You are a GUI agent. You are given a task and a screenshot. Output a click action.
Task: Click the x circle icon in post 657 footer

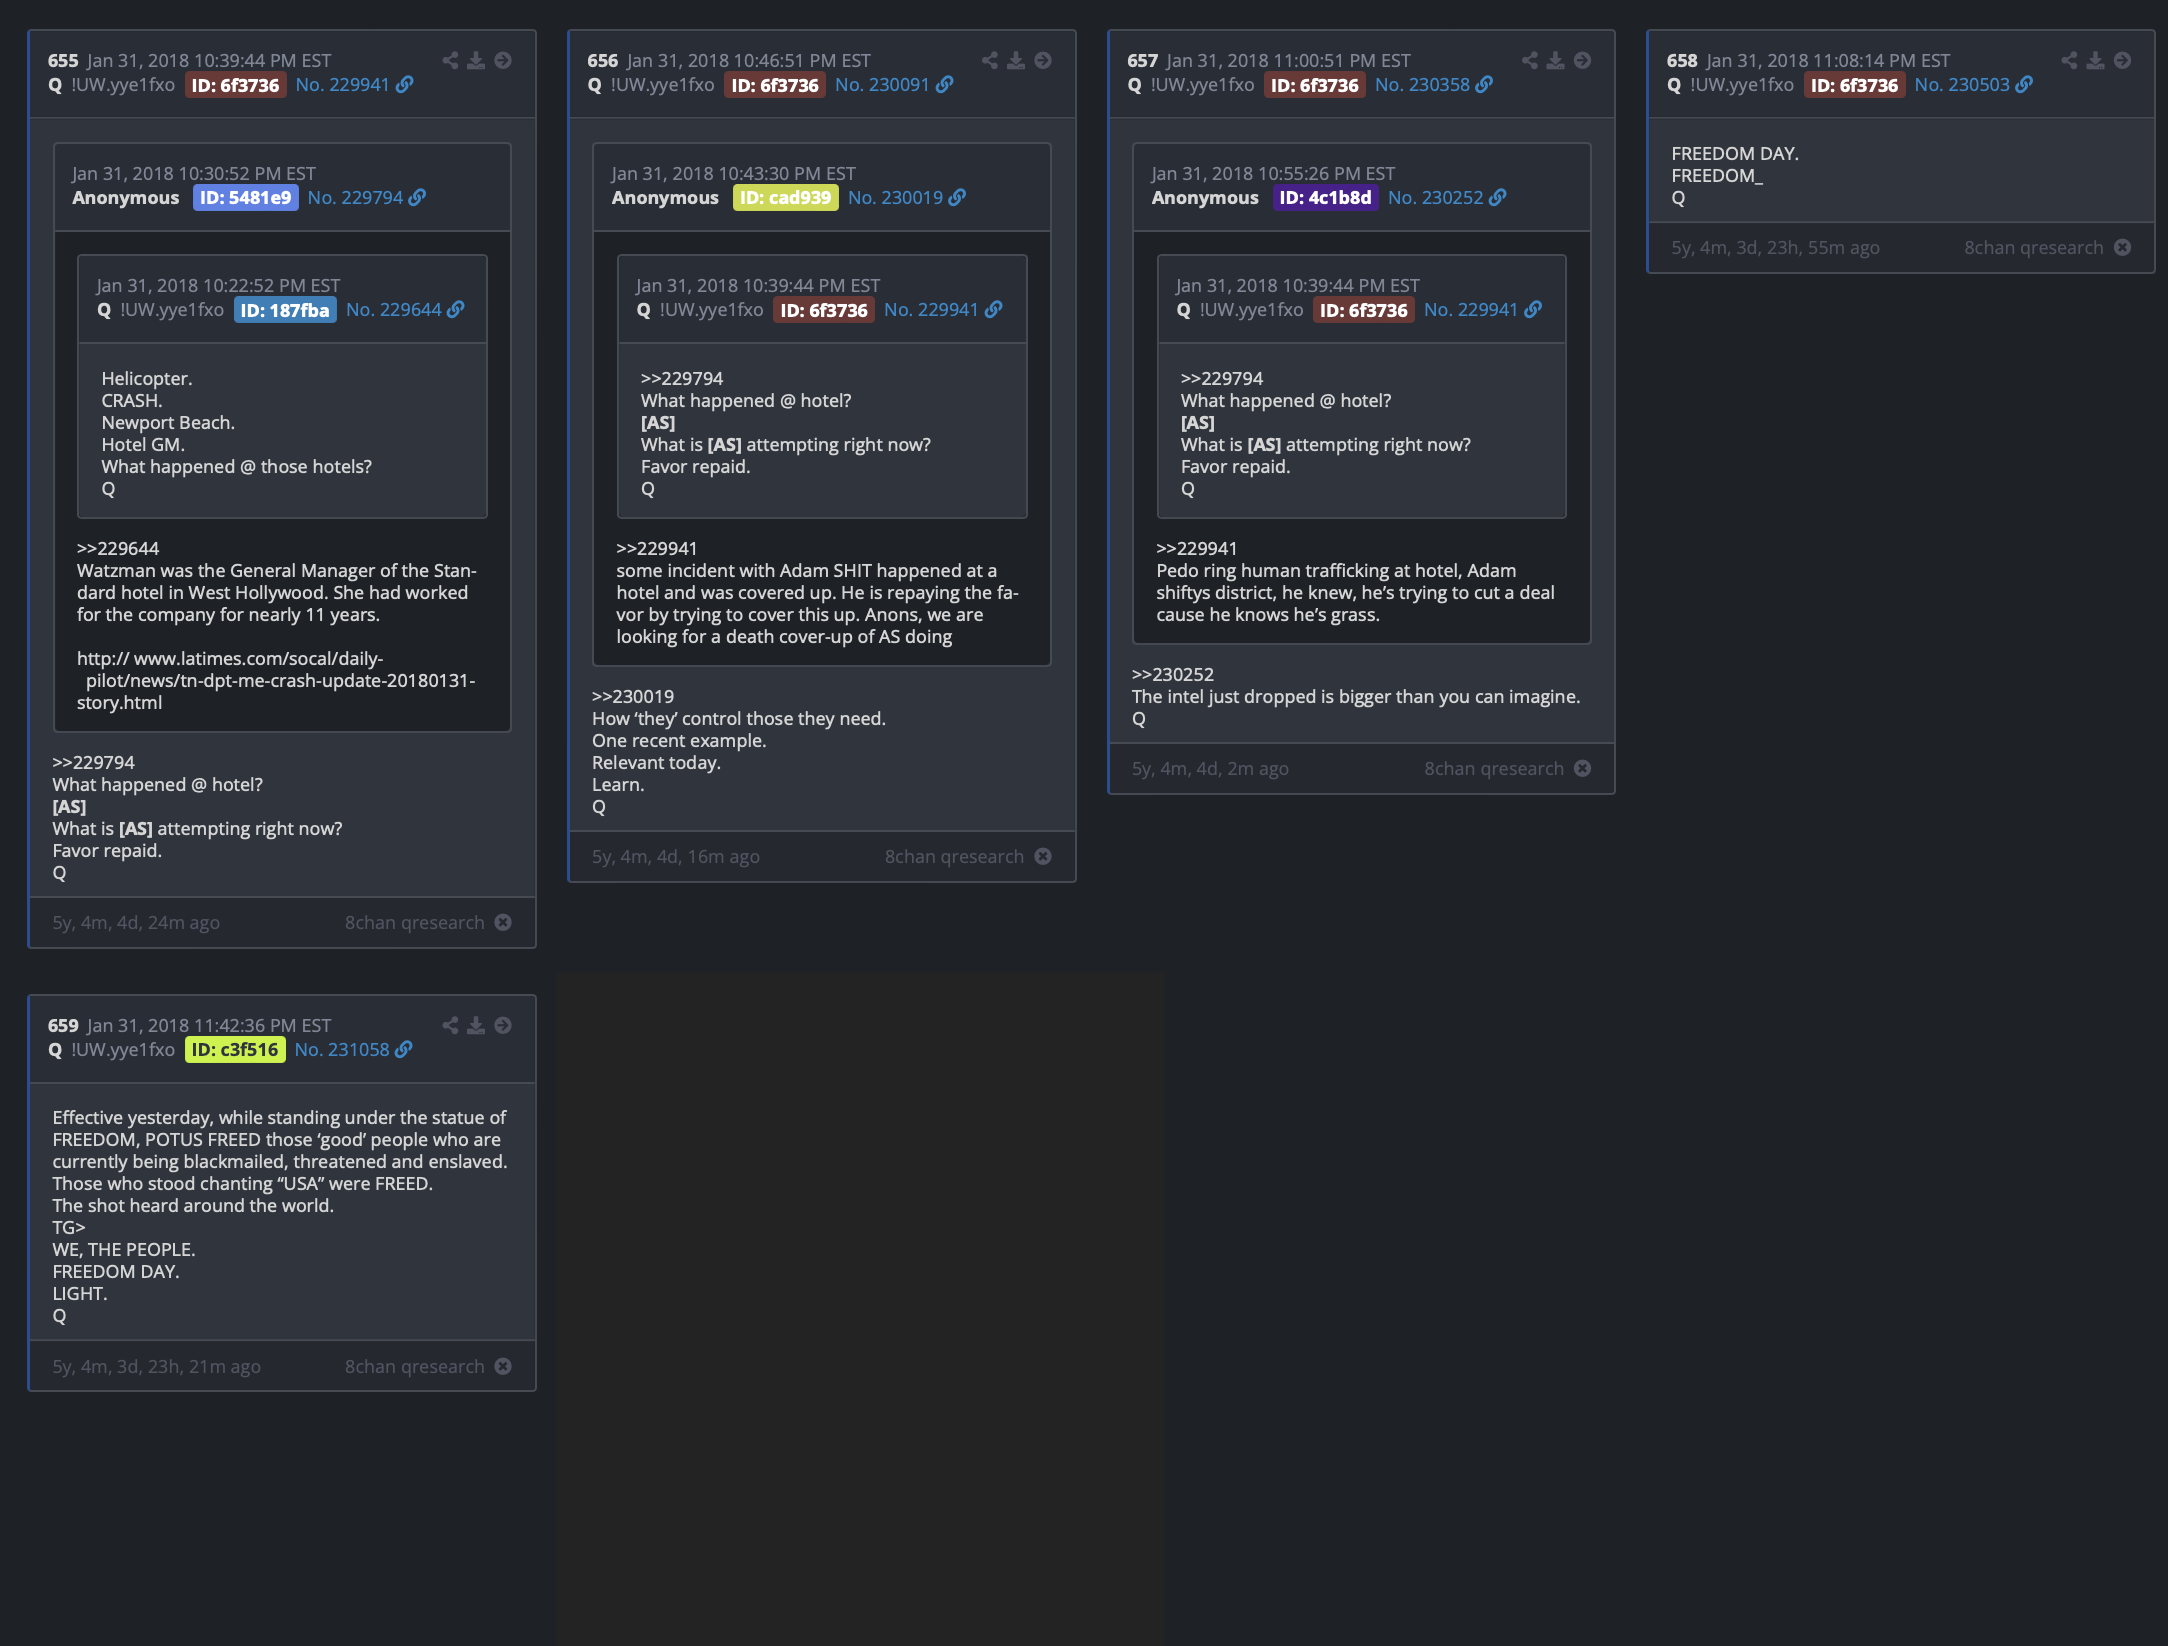coord(1582,768)
